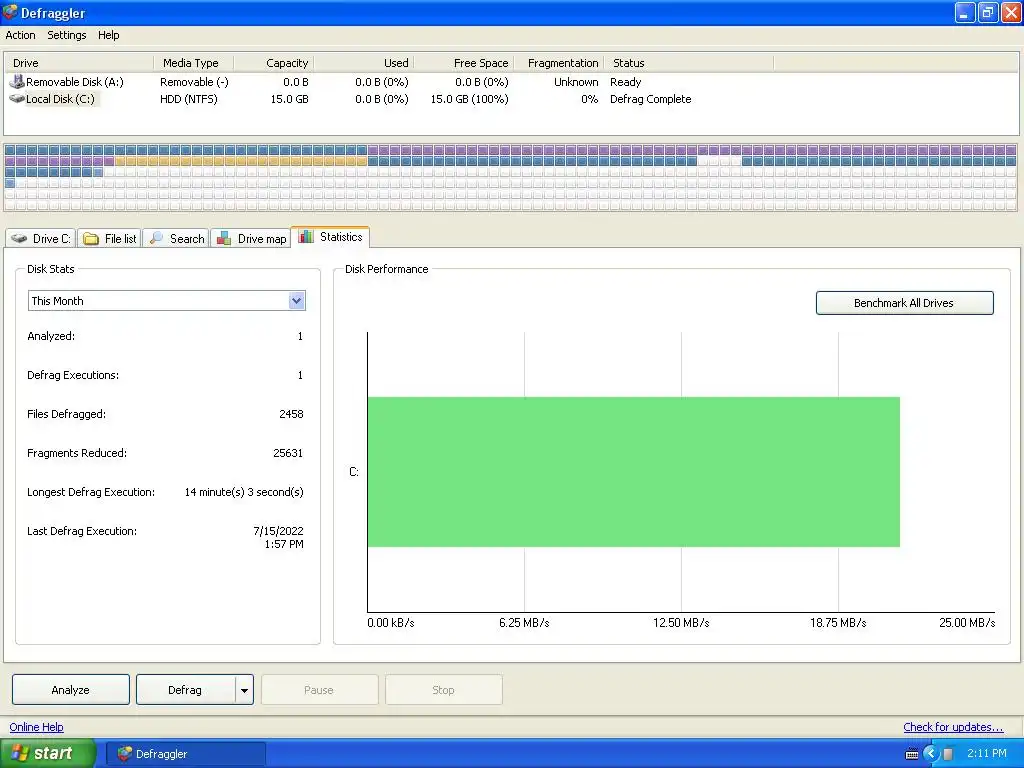1024x768 pixels.
Task: Click the 'Ready' status of drive A:
Action: coord(626,82)
